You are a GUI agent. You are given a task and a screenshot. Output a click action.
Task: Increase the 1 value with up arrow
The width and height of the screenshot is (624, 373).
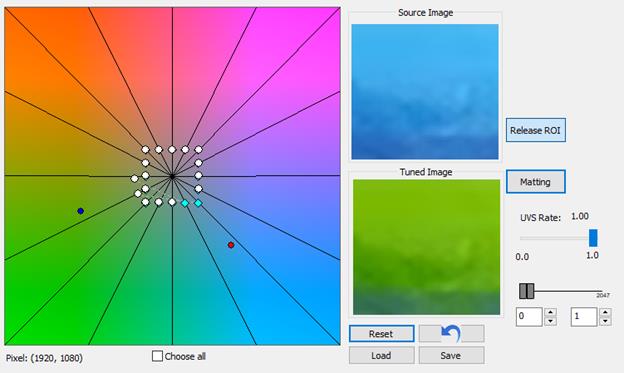[605, 312]
